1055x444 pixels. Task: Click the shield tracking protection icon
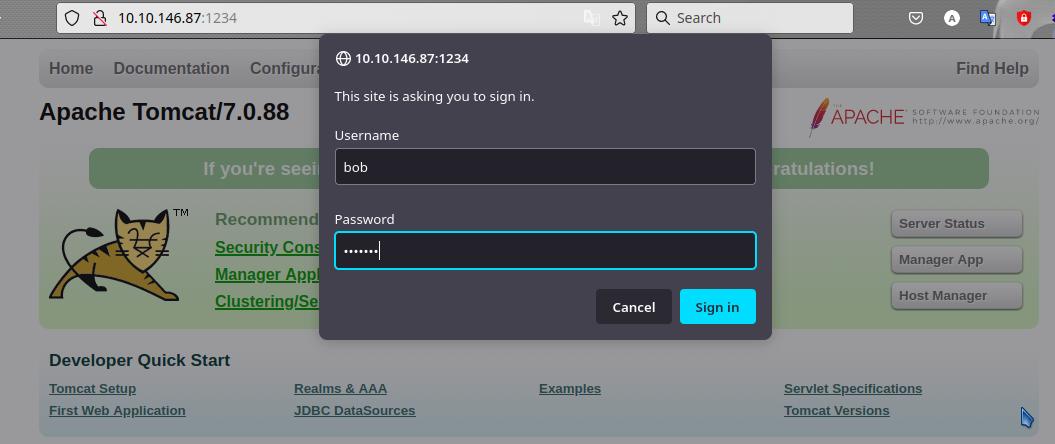[x=72, y=18]
